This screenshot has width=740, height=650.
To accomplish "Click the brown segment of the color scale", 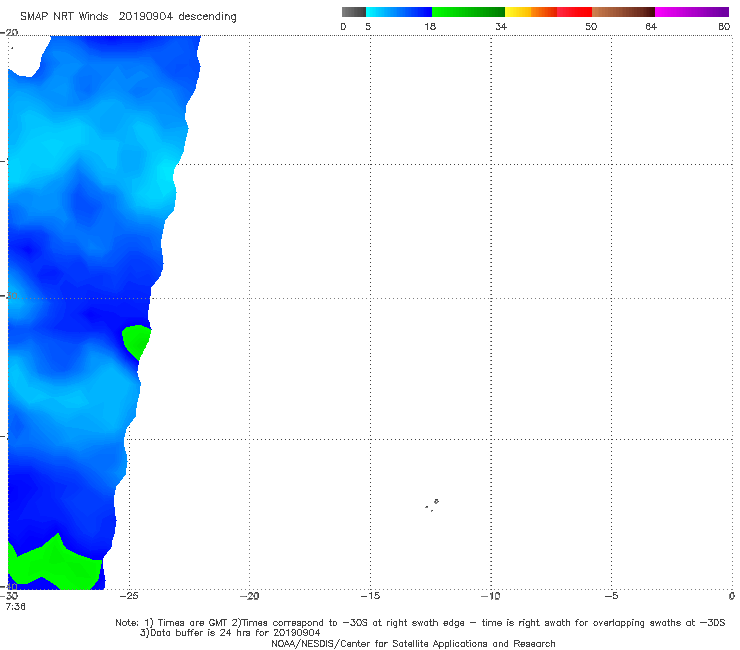I will pos(623,12).
